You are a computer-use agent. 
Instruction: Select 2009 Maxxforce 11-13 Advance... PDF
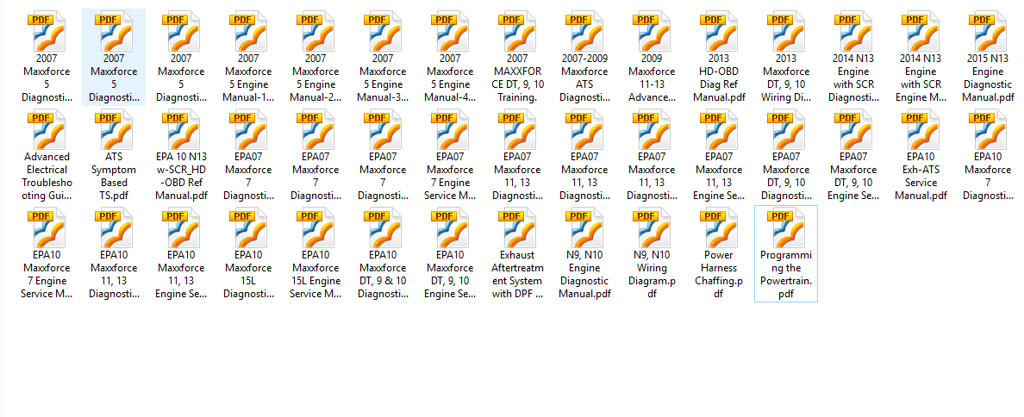point(652,57)
